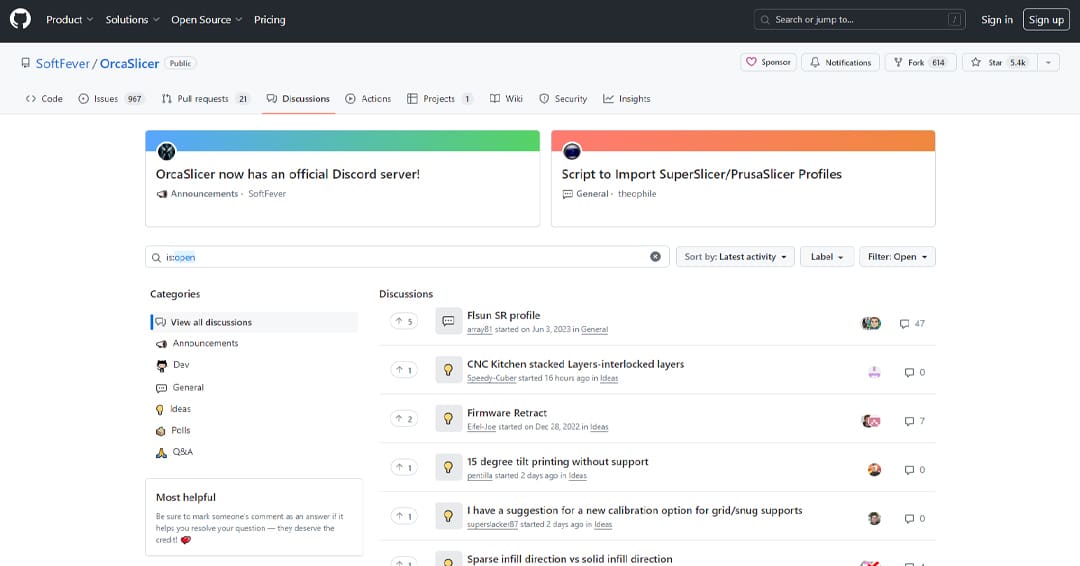Open the Pricing page
The height and width of the screenshot is (566, 1080).
coord(269,20)
